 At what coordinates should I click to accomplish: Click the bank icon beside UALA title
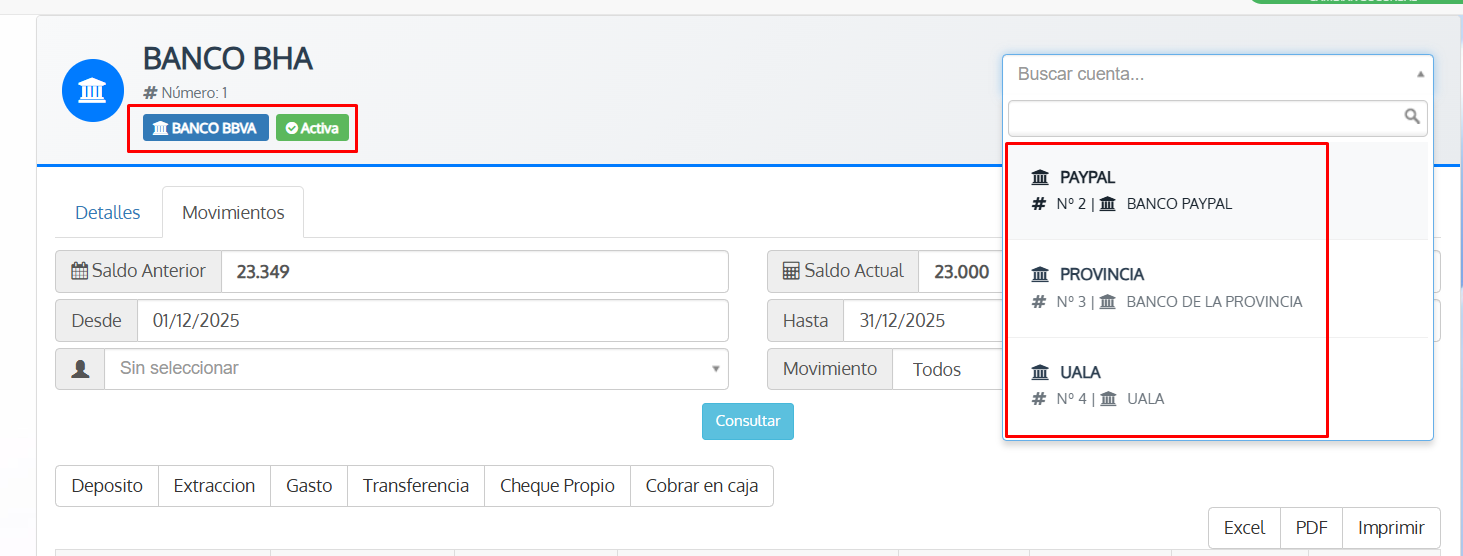tap(1041, 372)
